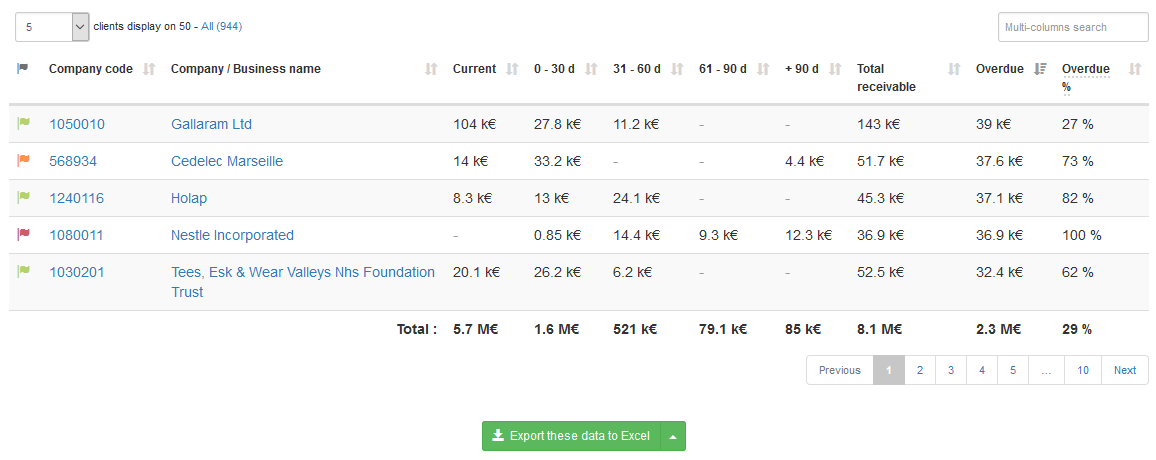This screenshot has width=1156, height=460.
Task: Jump to page 10
Action: click(x=1083, y=370)
